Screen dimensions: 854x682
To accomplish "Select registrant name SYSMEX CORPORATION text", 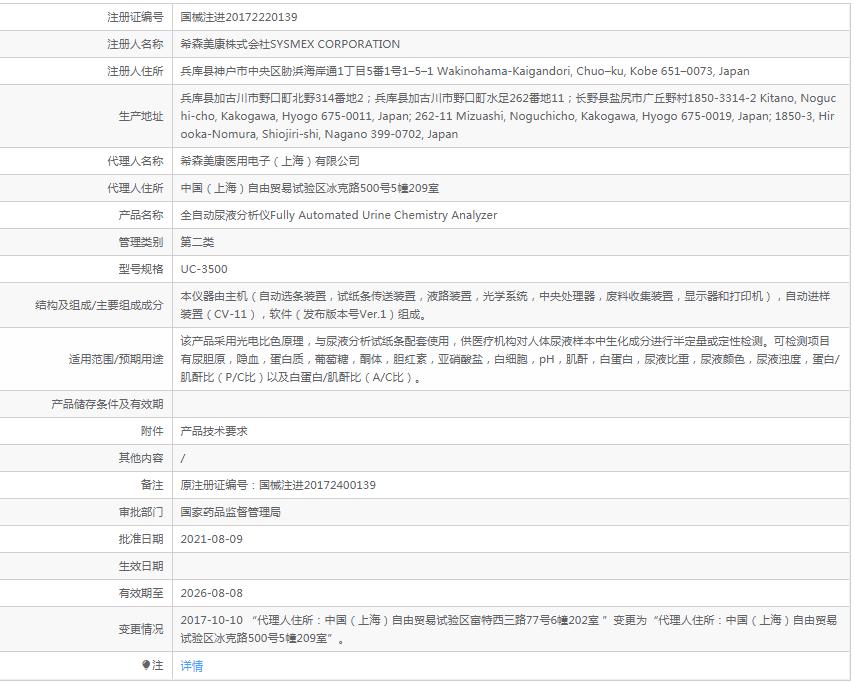I will tap(335, 44).
